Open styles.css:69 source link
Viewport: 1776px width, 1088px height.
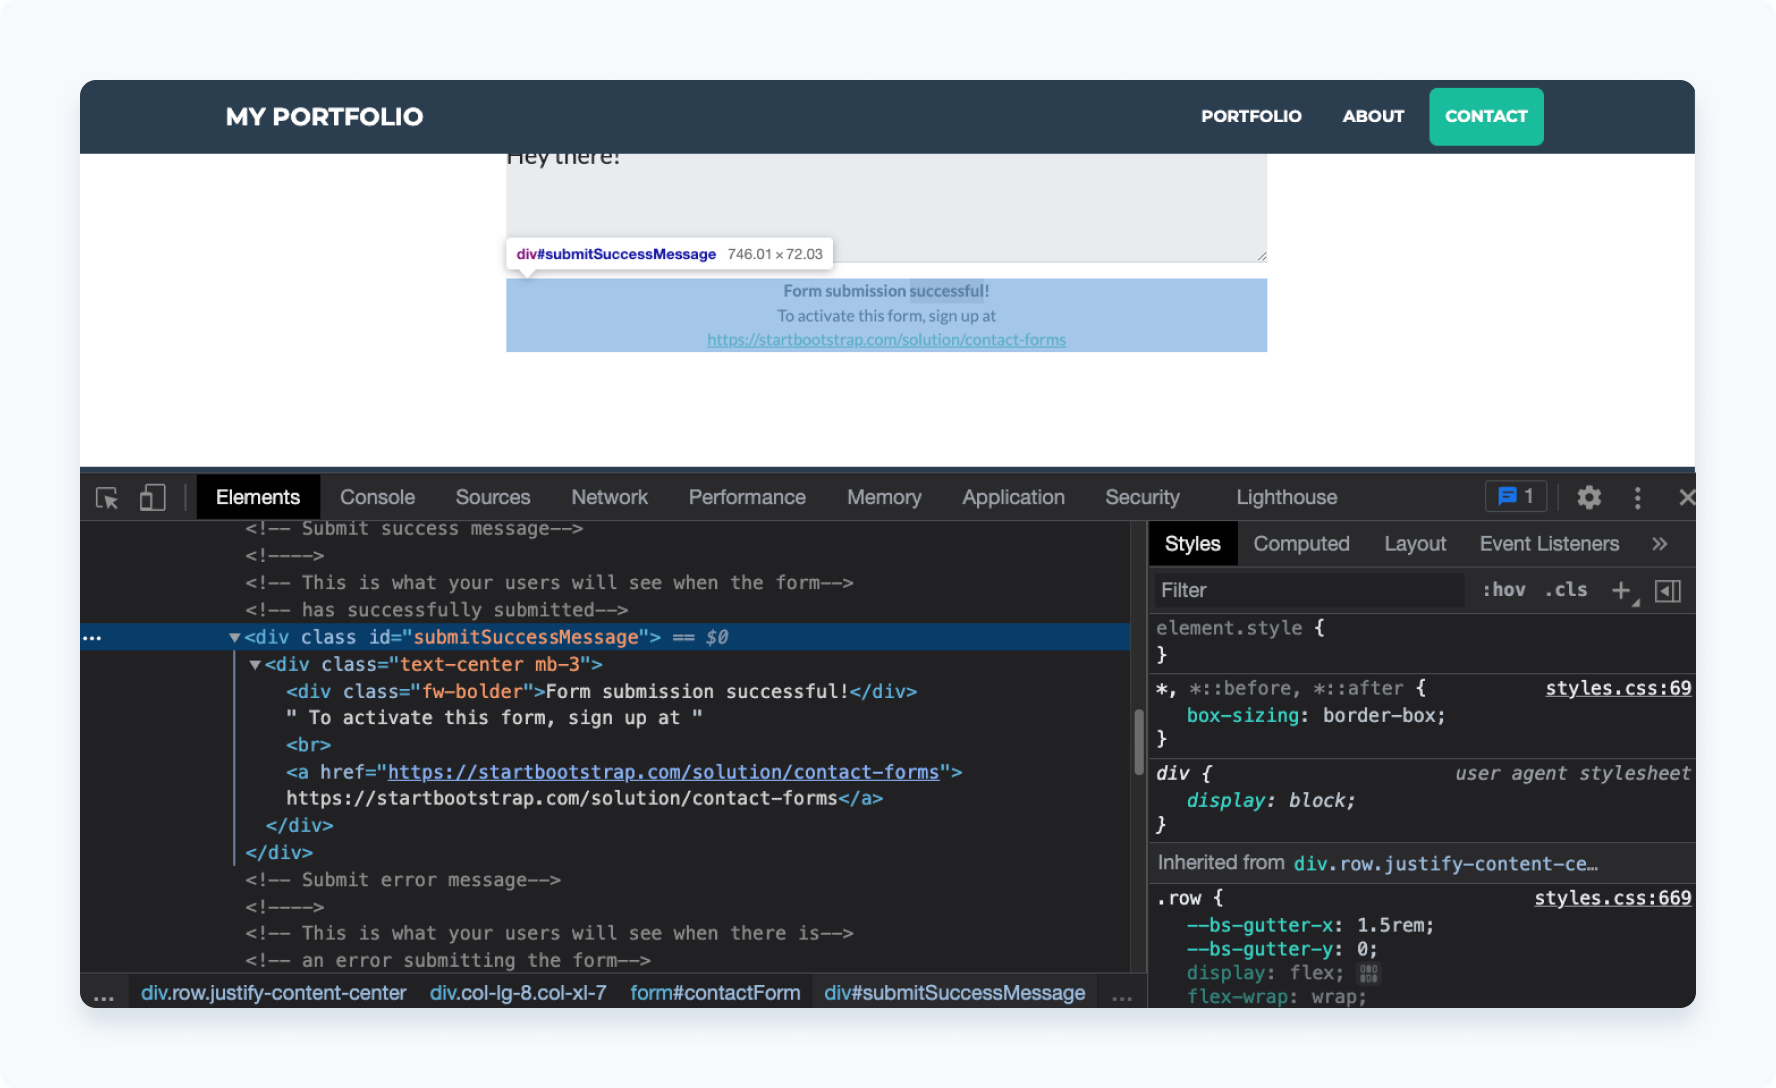(1618, 688)
